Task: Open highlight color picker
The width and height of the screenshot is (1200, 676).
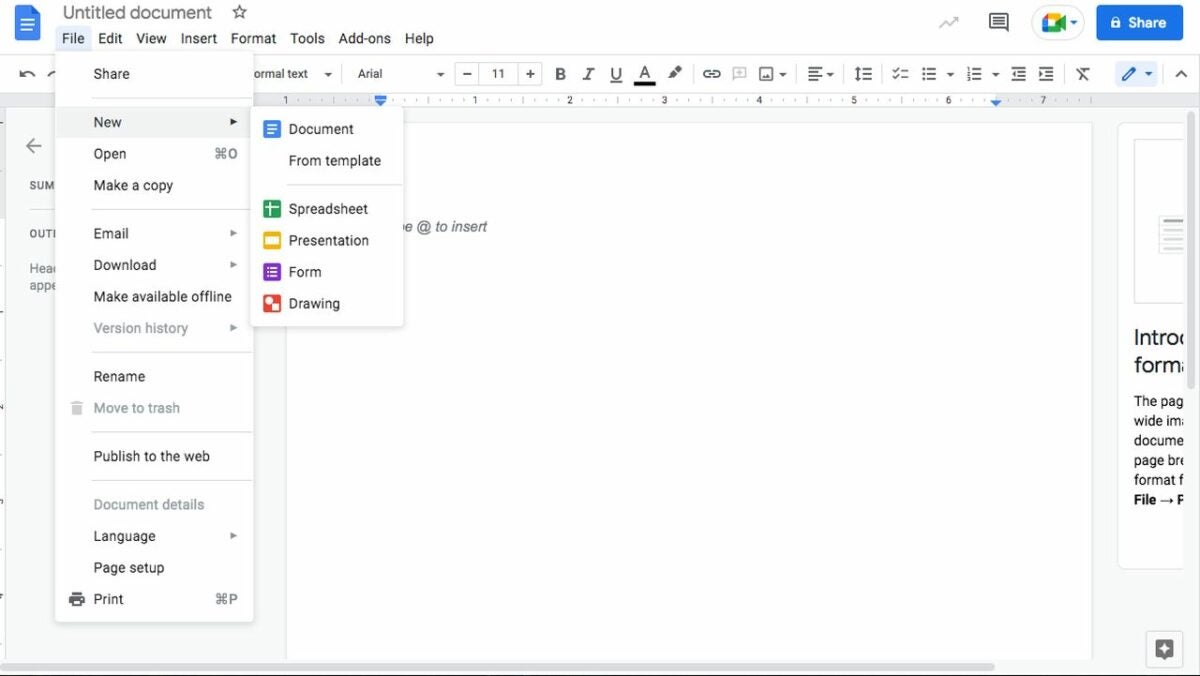Action: [675, 74]
